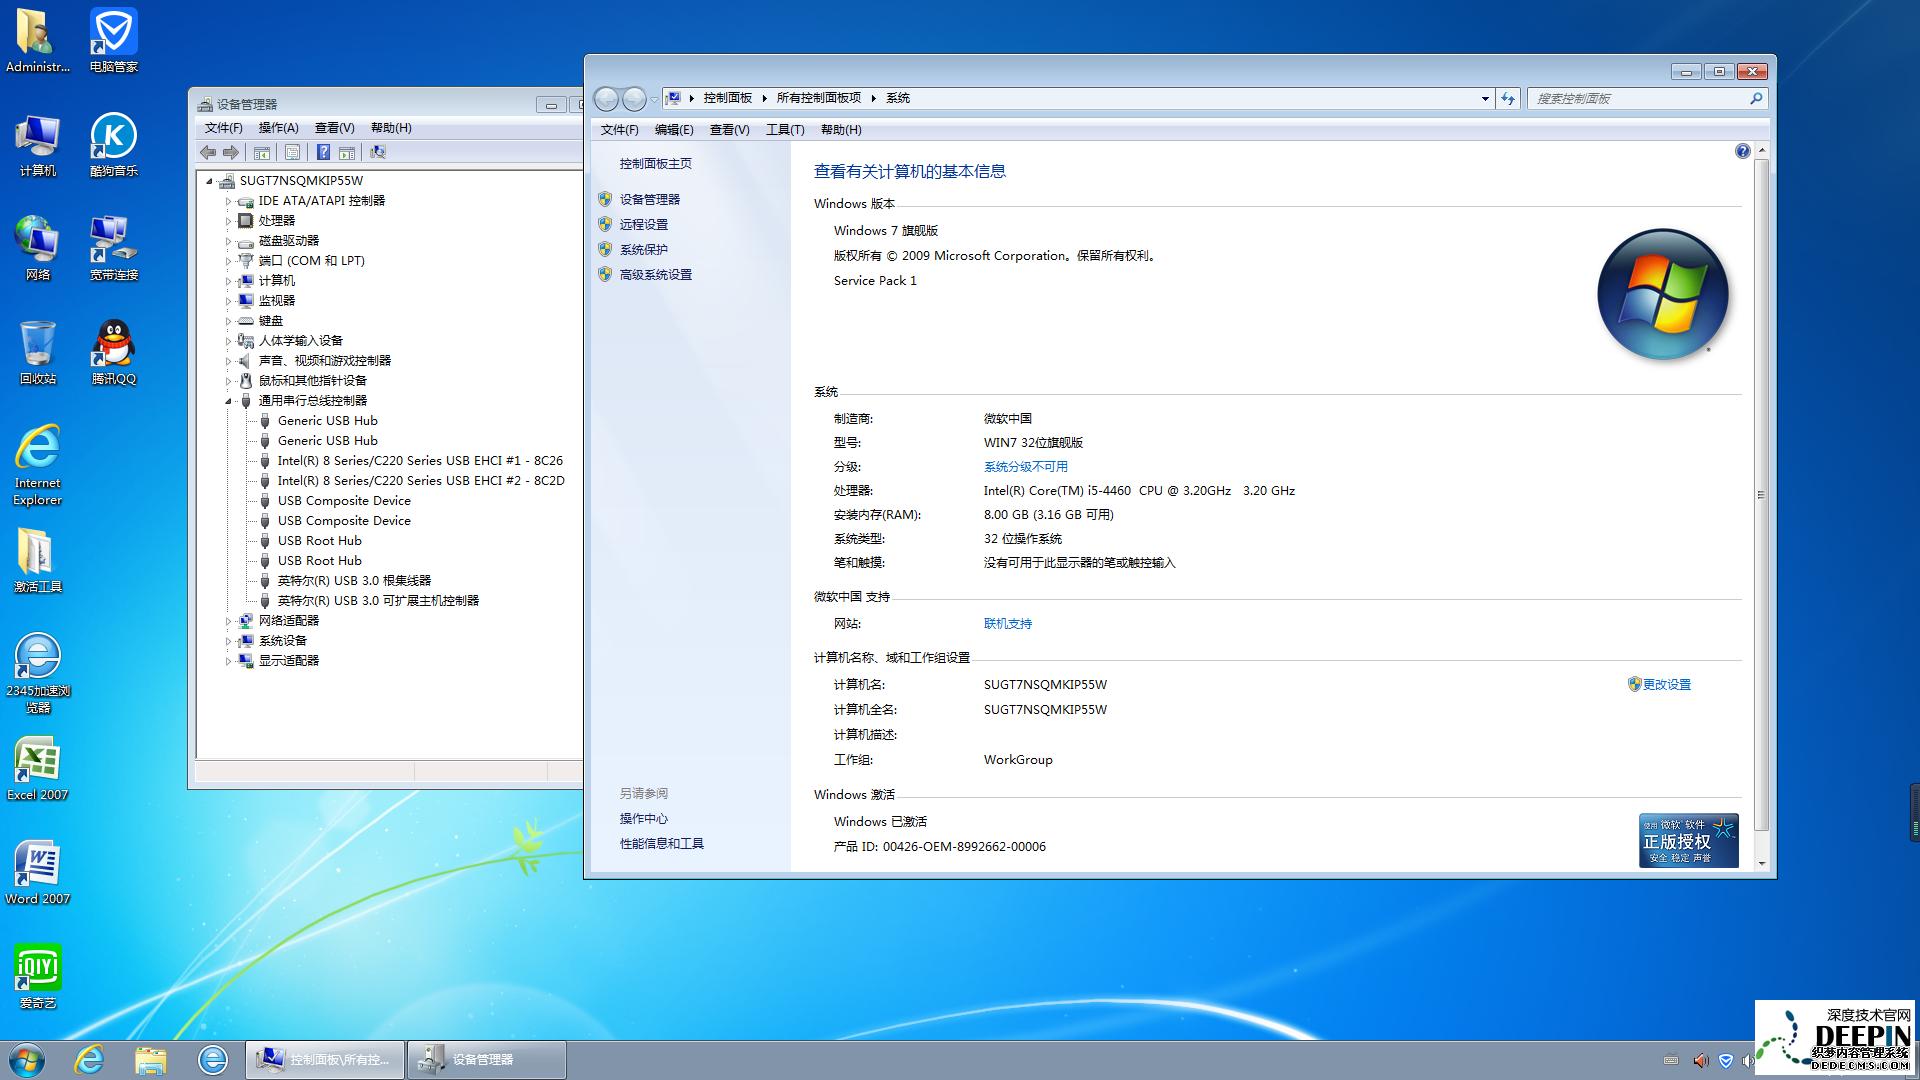Toggle Generic USB Hub device entry
The height and width of the screenshot is (1080, 1920).
[328, 419]
